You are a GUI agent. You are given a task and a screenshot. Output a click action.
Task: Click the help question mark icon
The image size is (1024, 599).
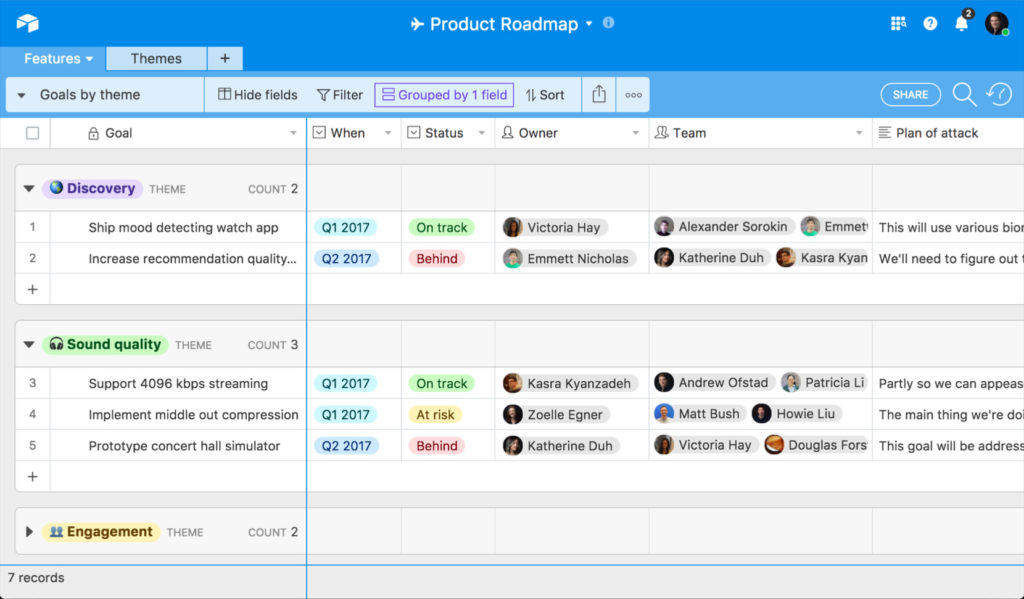click(x=929, y=22)
